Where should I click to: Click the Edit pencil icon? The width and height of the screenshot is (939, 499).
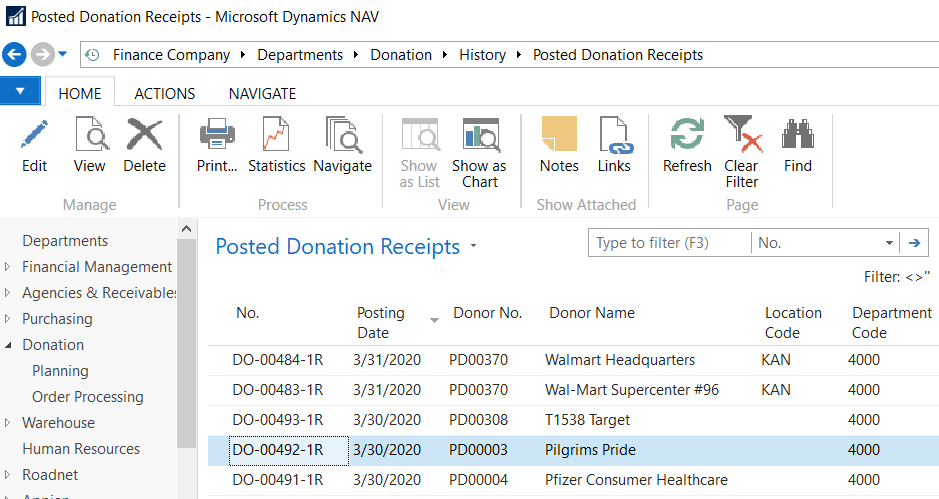click(x=34, y=134)
